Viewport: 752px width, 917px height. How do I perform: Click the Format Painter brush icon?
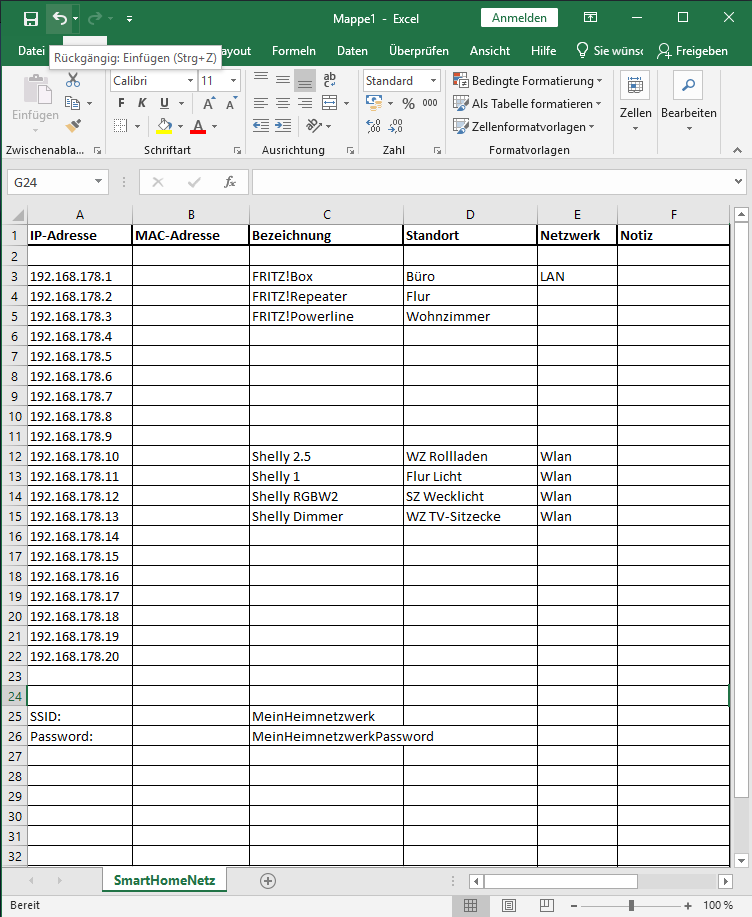[x=73, y=126]
